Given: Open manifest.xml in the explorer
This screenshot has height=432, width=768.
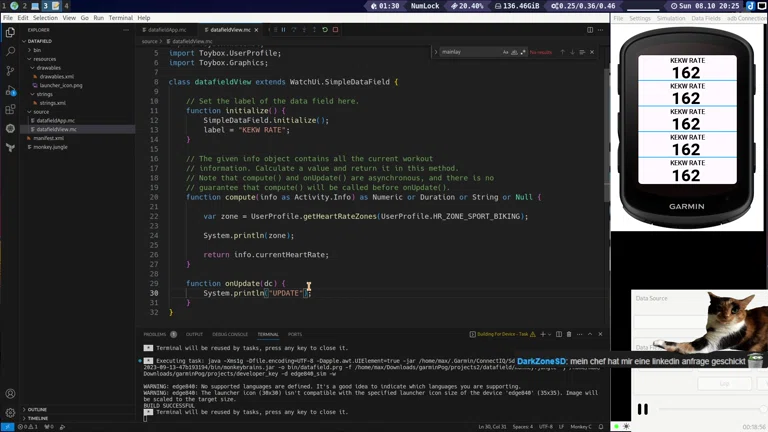Looking at the screenshot, I should 48,138.
